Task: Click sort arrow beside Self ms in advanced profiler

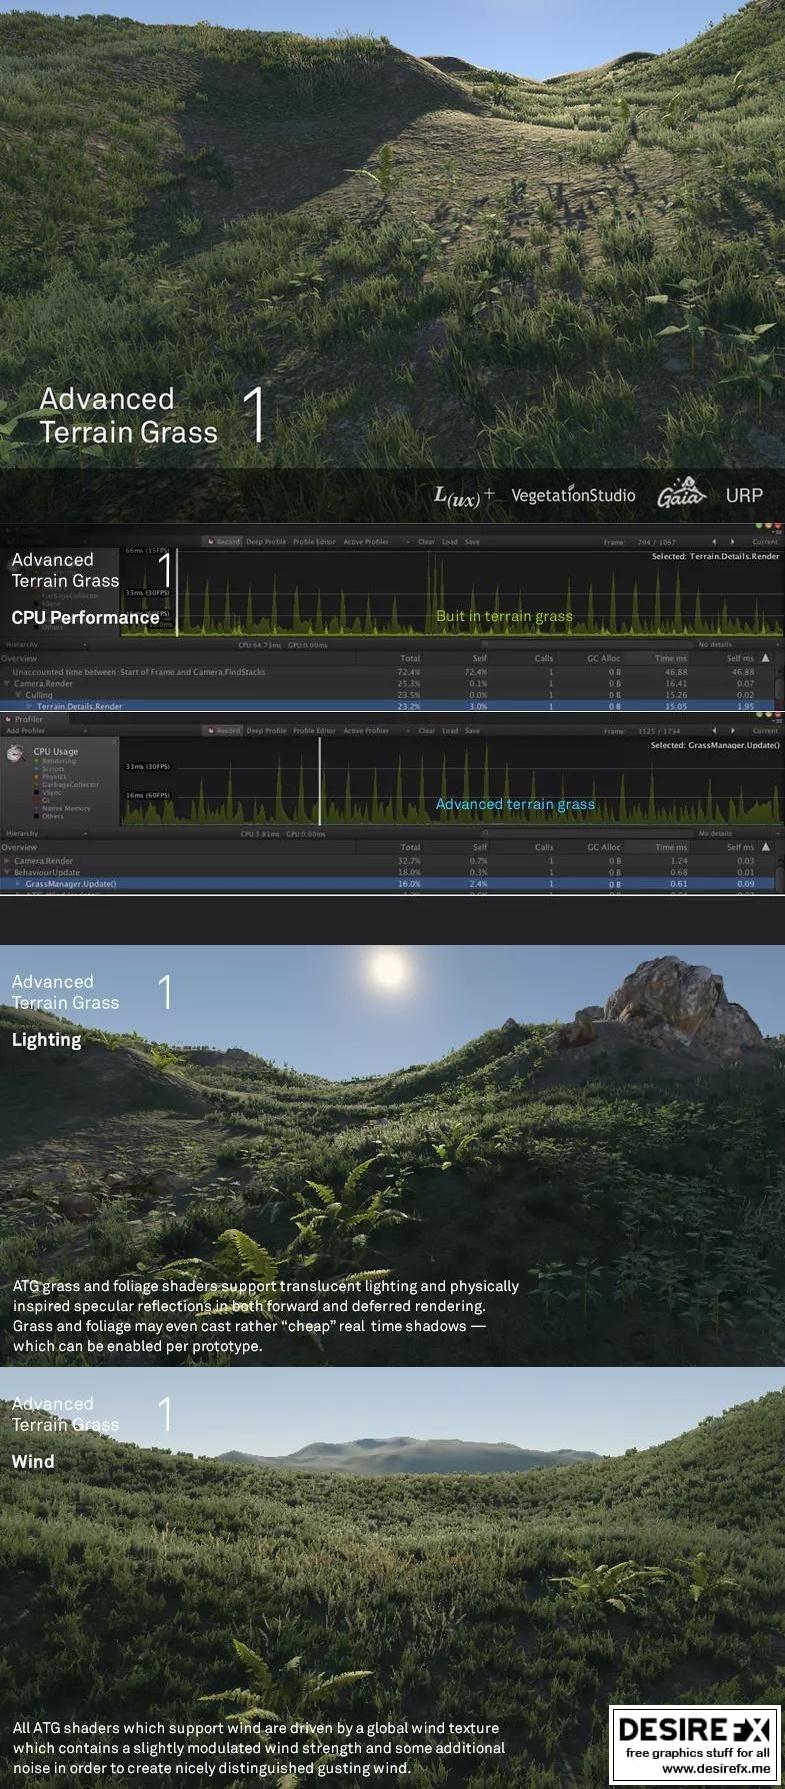Action: pyautogui.click(x=765, y=847)
